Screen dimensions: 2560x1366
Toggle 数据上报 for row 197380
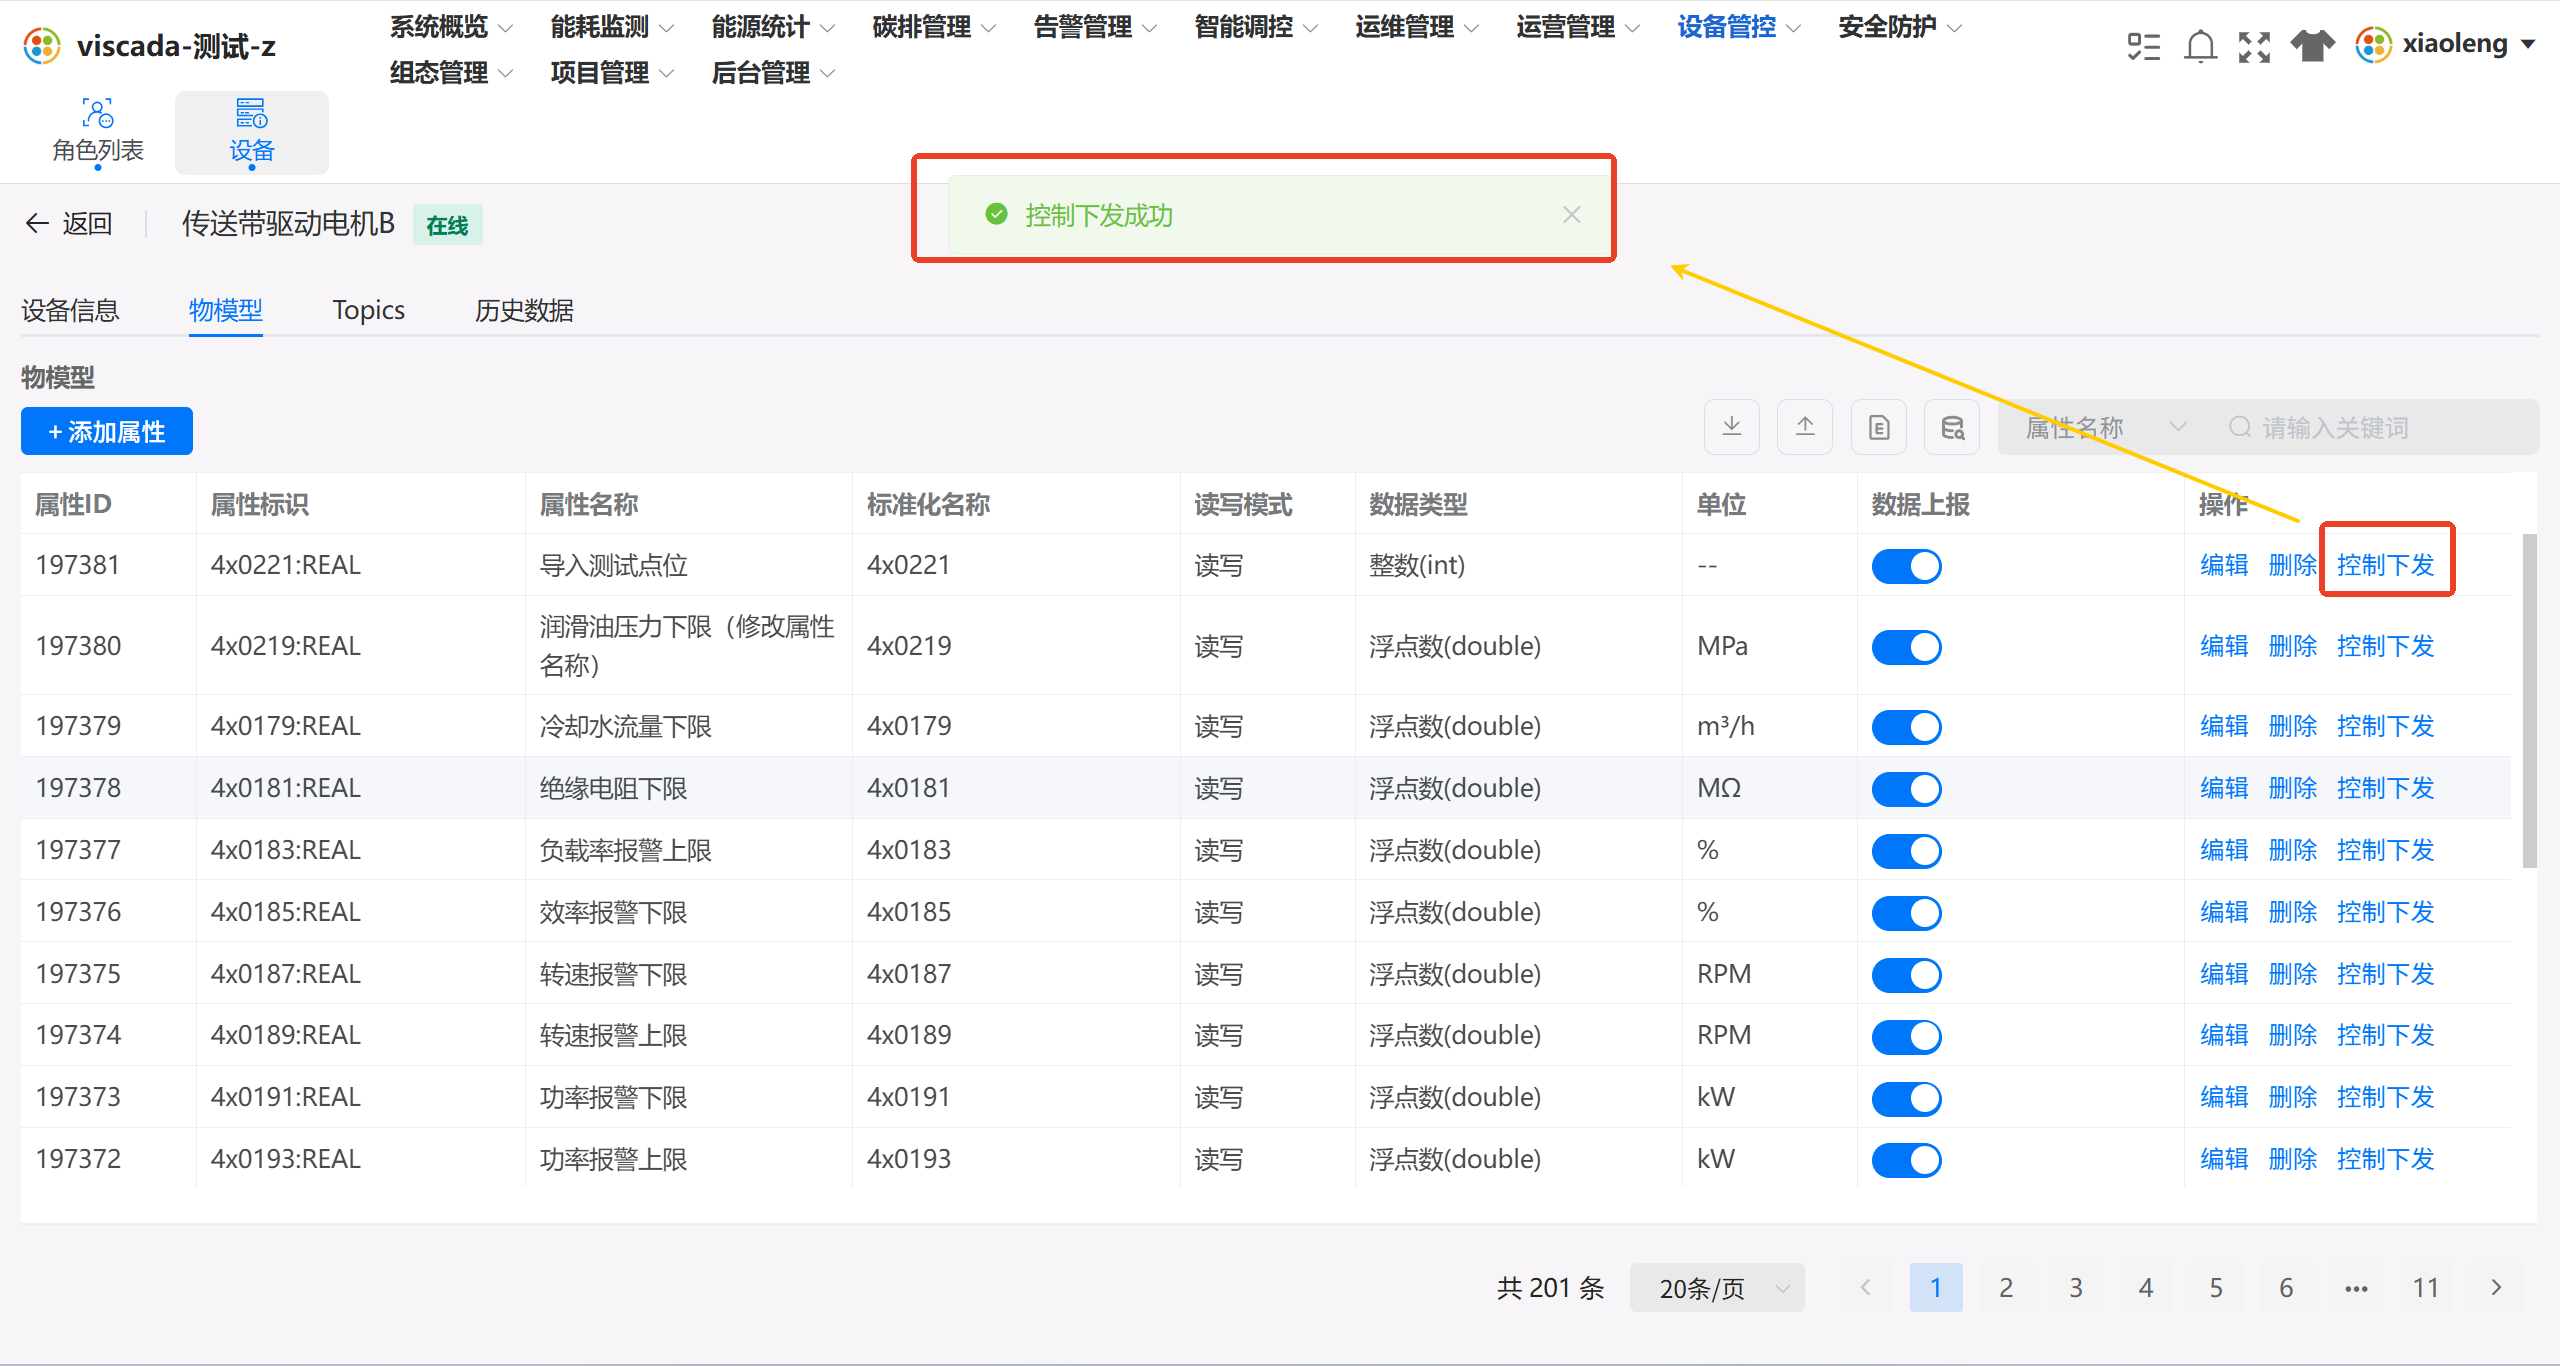point(1906,647)
